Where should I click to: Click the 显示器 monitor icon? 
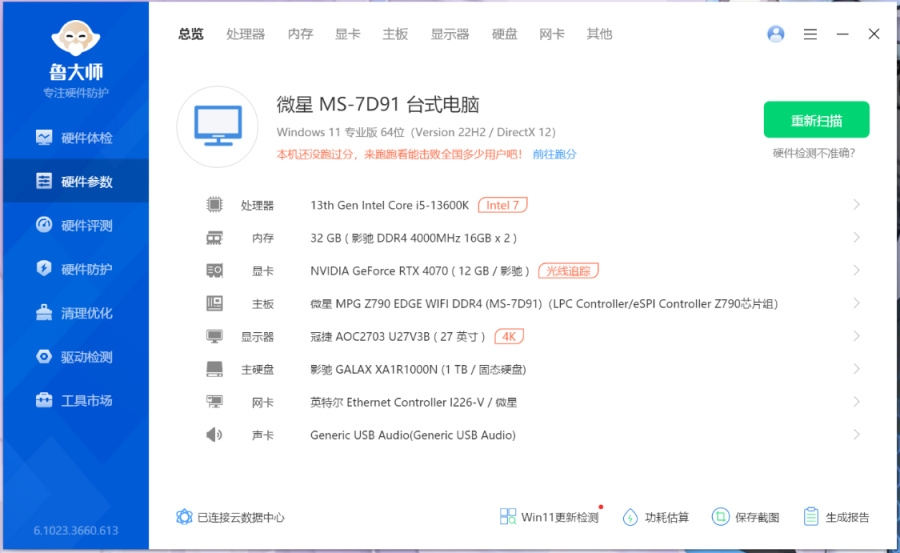[214, 337]
